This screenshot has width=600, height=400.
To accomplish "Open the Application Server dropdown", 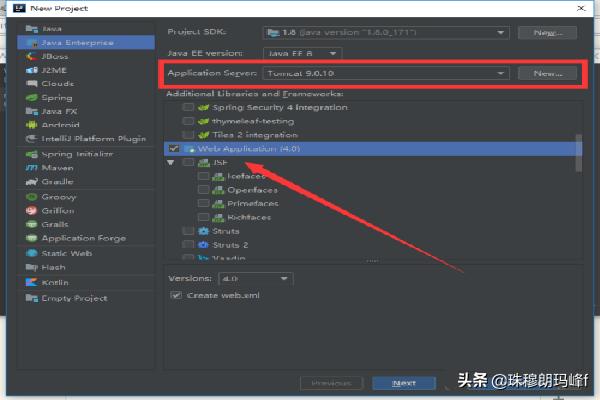I will 386,73.
